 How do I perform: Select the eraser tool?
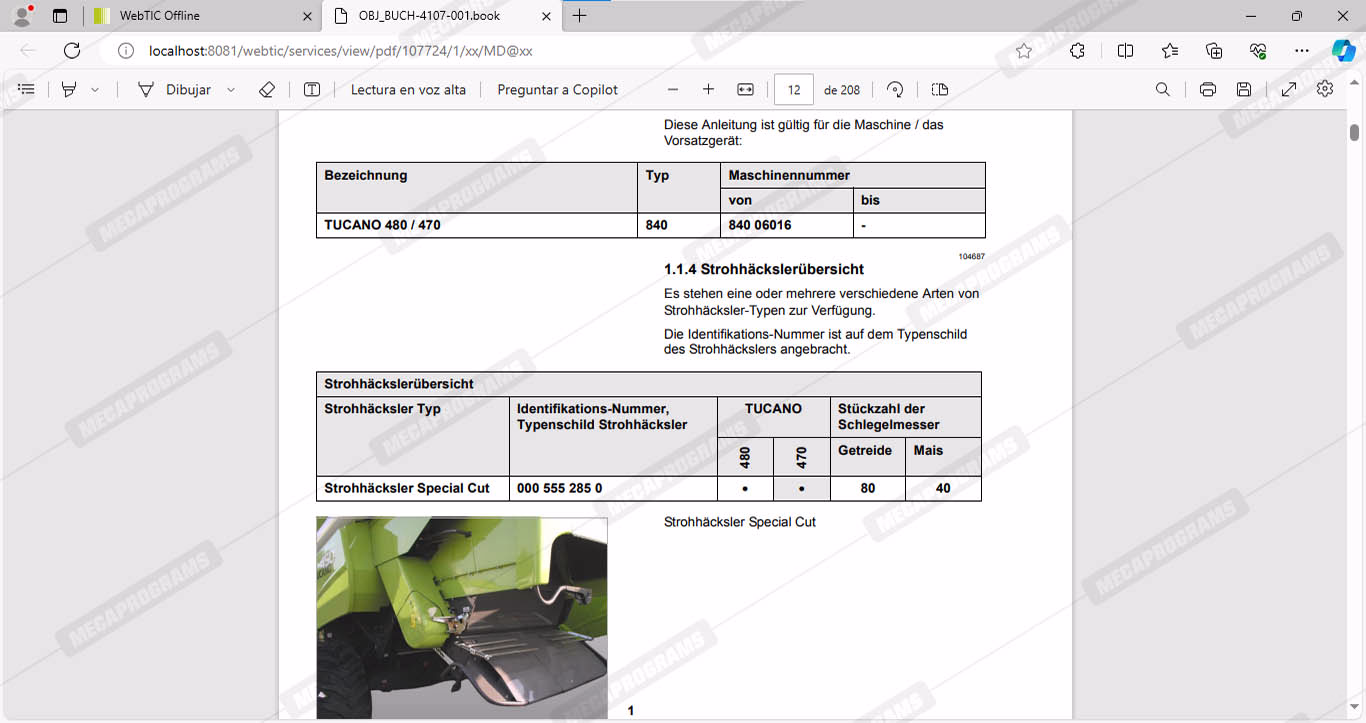point(266,89)
